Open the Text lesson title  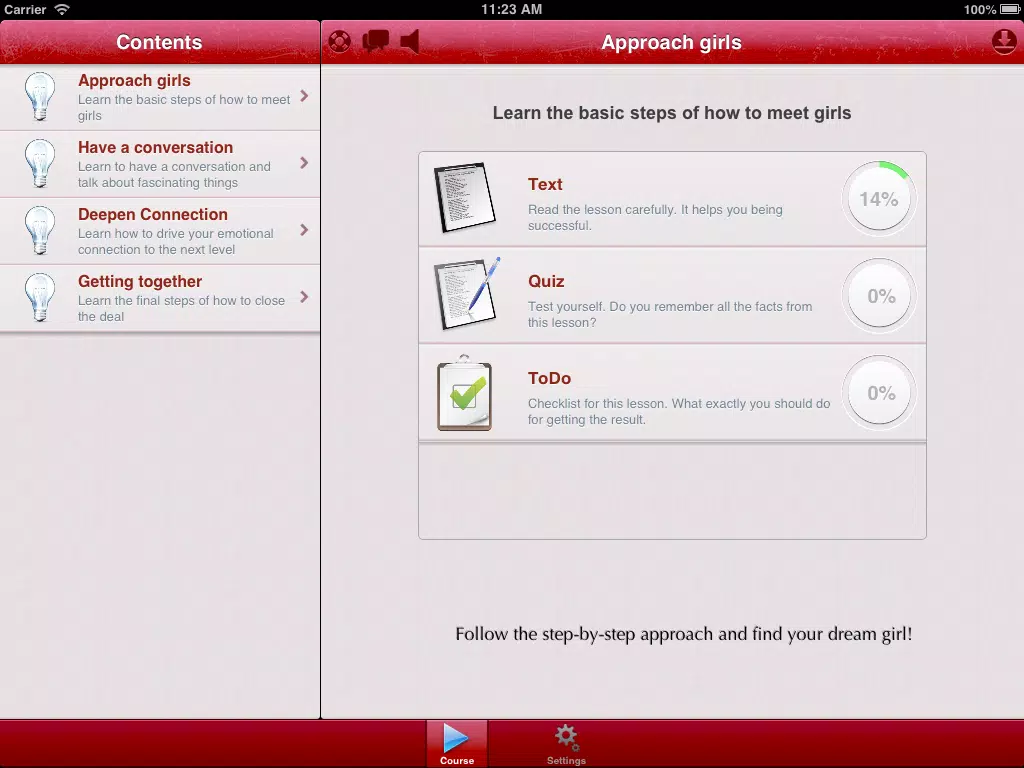coord(545,184)
